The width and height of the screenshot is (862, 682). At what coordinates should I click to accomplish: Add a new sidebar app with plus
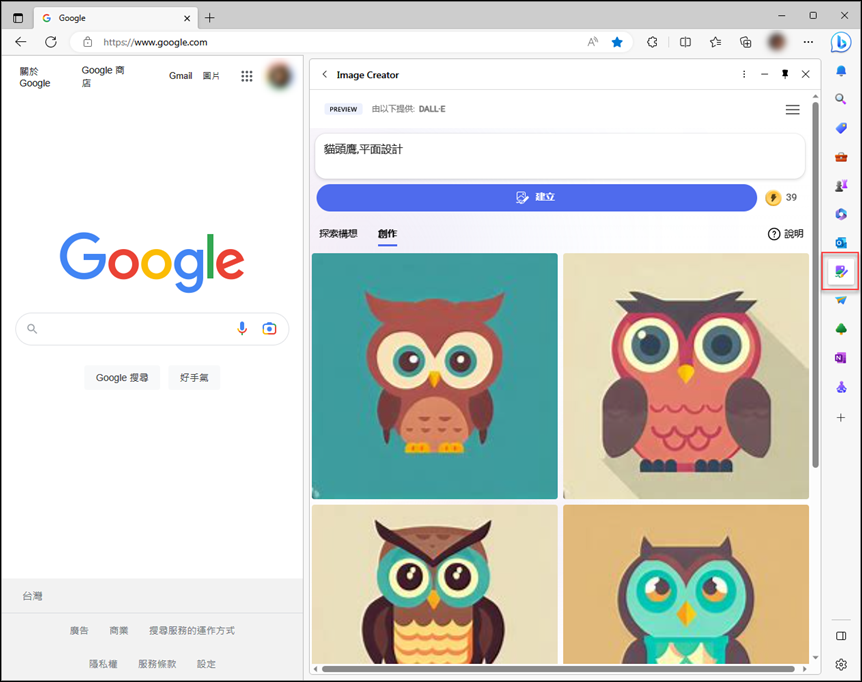click(x=841, y=418)
